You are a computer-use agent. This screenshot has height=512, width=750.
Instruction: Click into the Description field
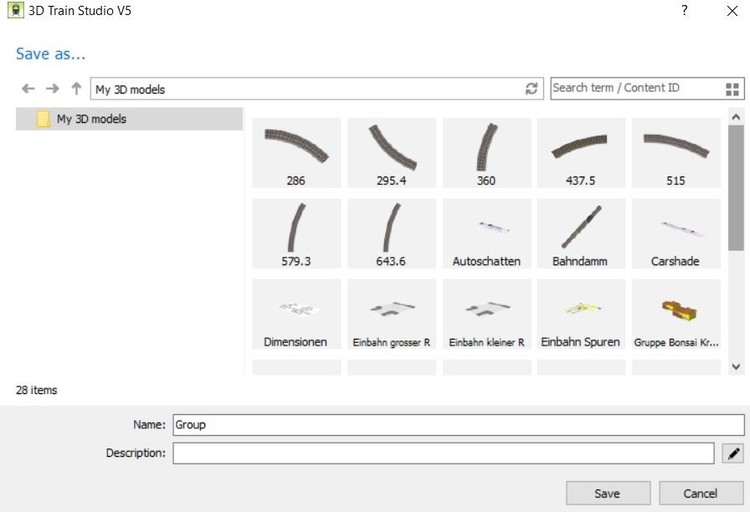click(443, 453)
